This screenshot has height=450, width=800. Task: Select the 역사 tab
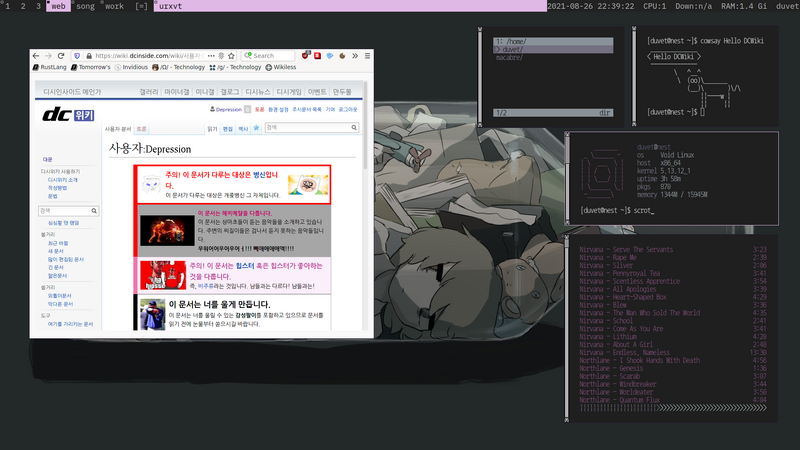point(243,129)
